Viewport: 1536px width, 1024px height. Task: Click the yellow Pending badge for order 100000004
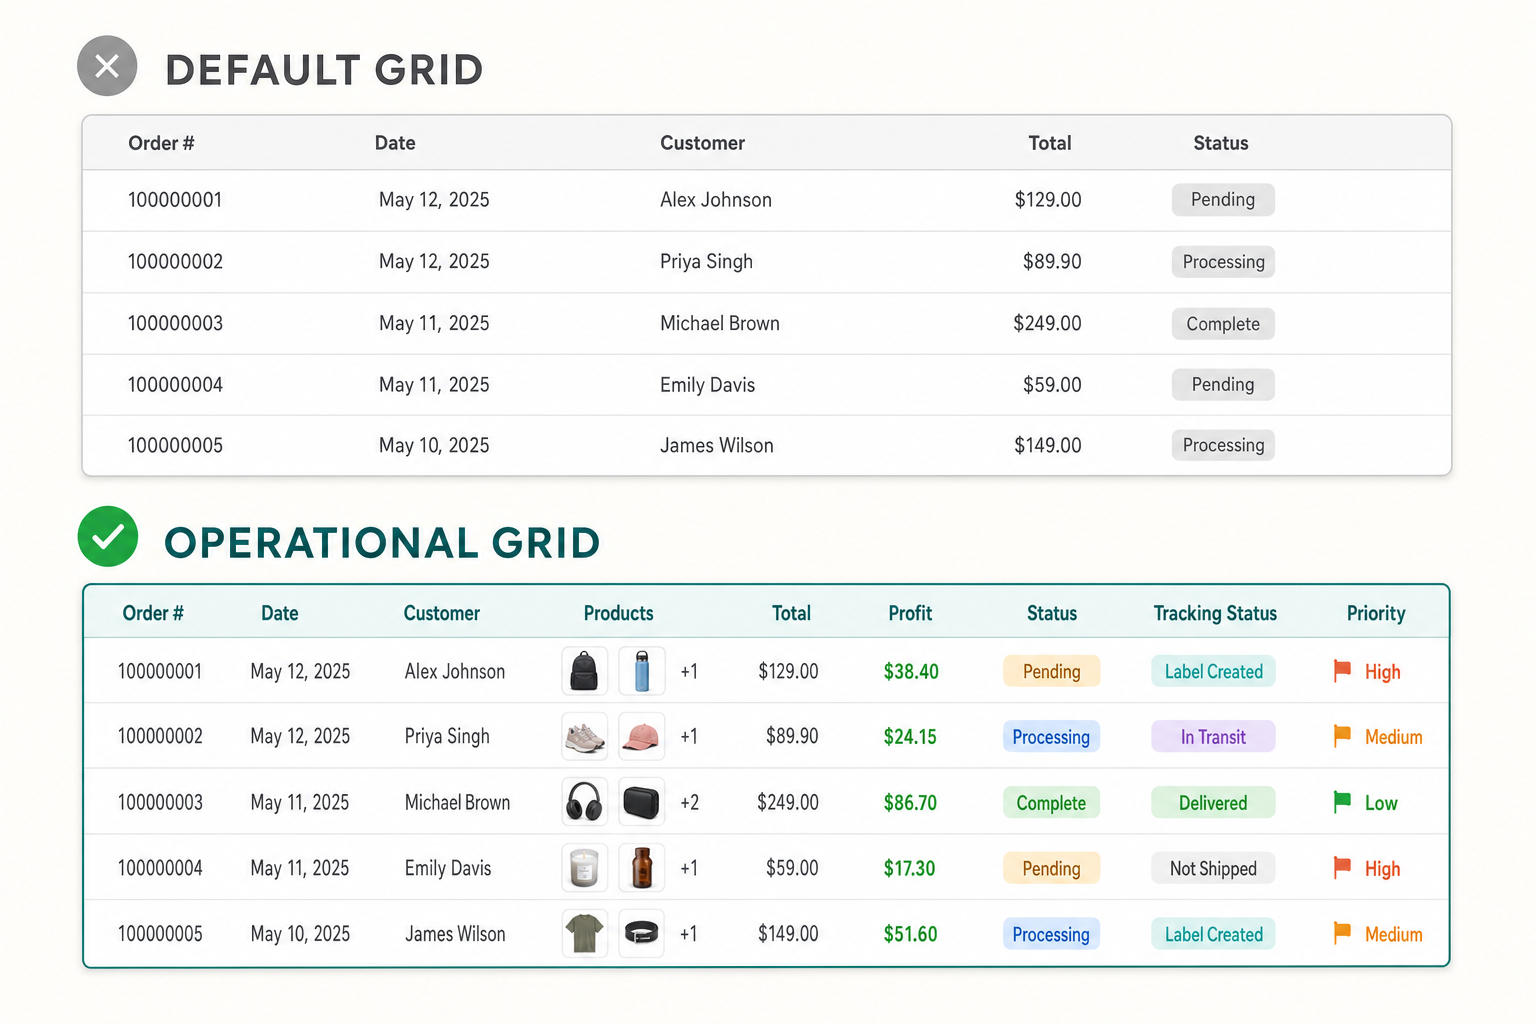coord(1051,868)
